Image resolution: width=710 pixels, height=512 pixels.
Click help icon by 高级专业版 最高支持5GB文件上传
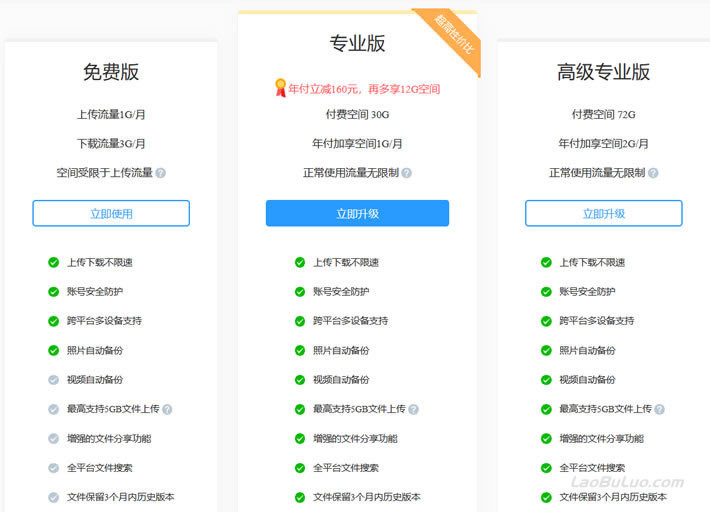(x=660, y=409)
